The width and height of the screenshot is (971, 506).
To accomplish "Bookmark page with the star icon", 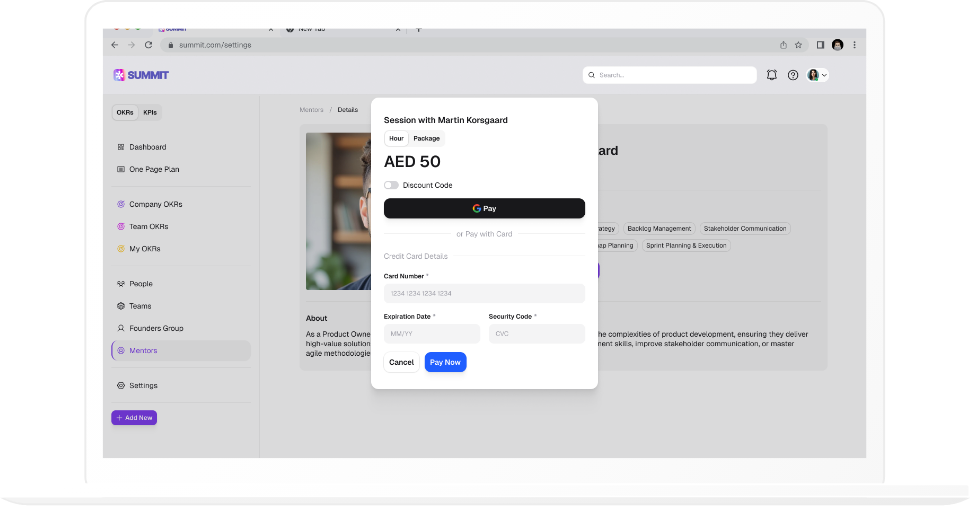I will [798, 45].
